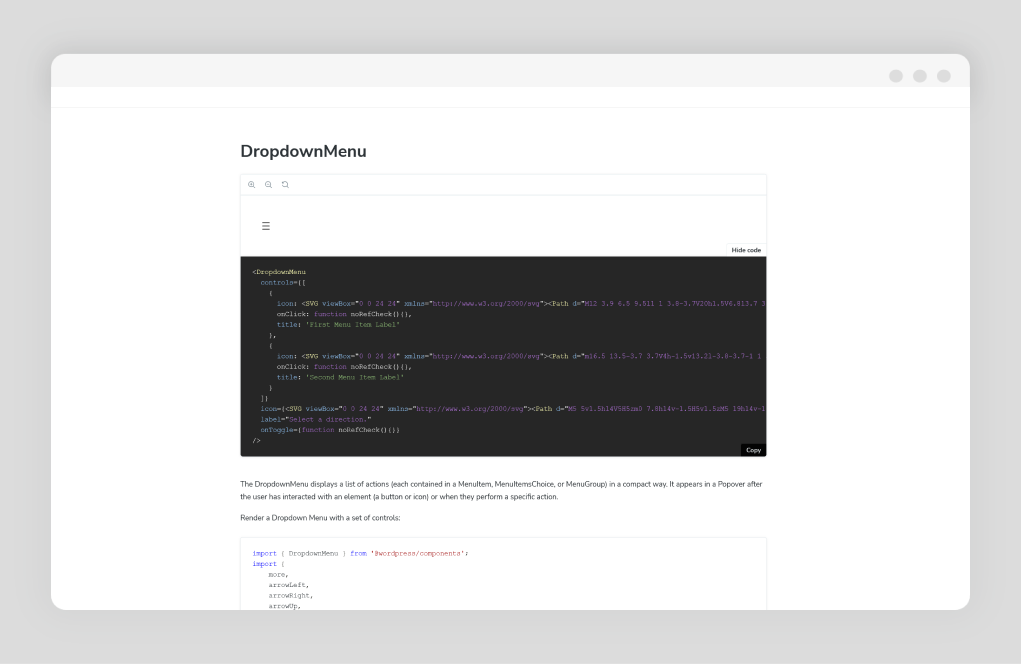The height and width of the screenshot is (664, 1021).
Task: Click the reset zoom icon
Action: point(285,185)
